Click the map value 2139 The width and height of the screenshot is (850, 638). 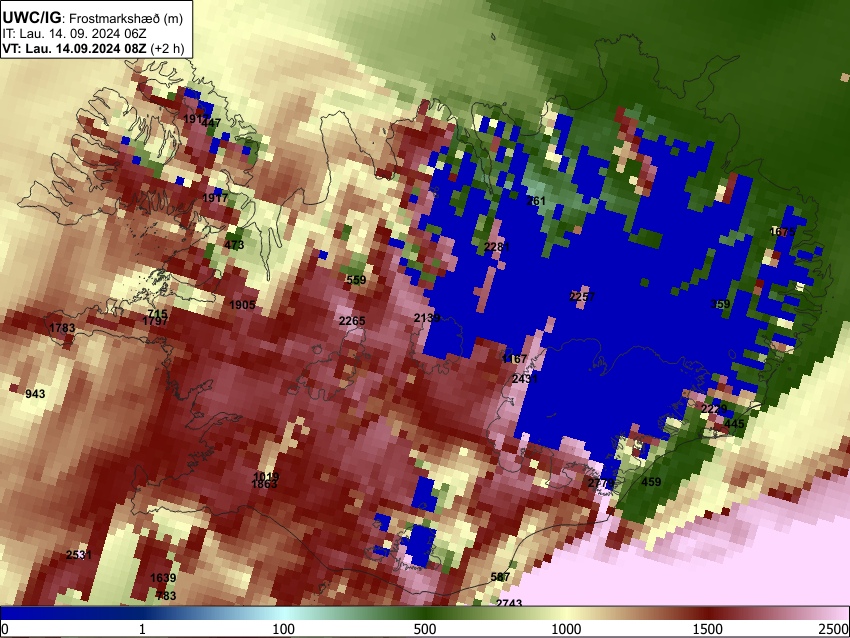coord(427,318)
